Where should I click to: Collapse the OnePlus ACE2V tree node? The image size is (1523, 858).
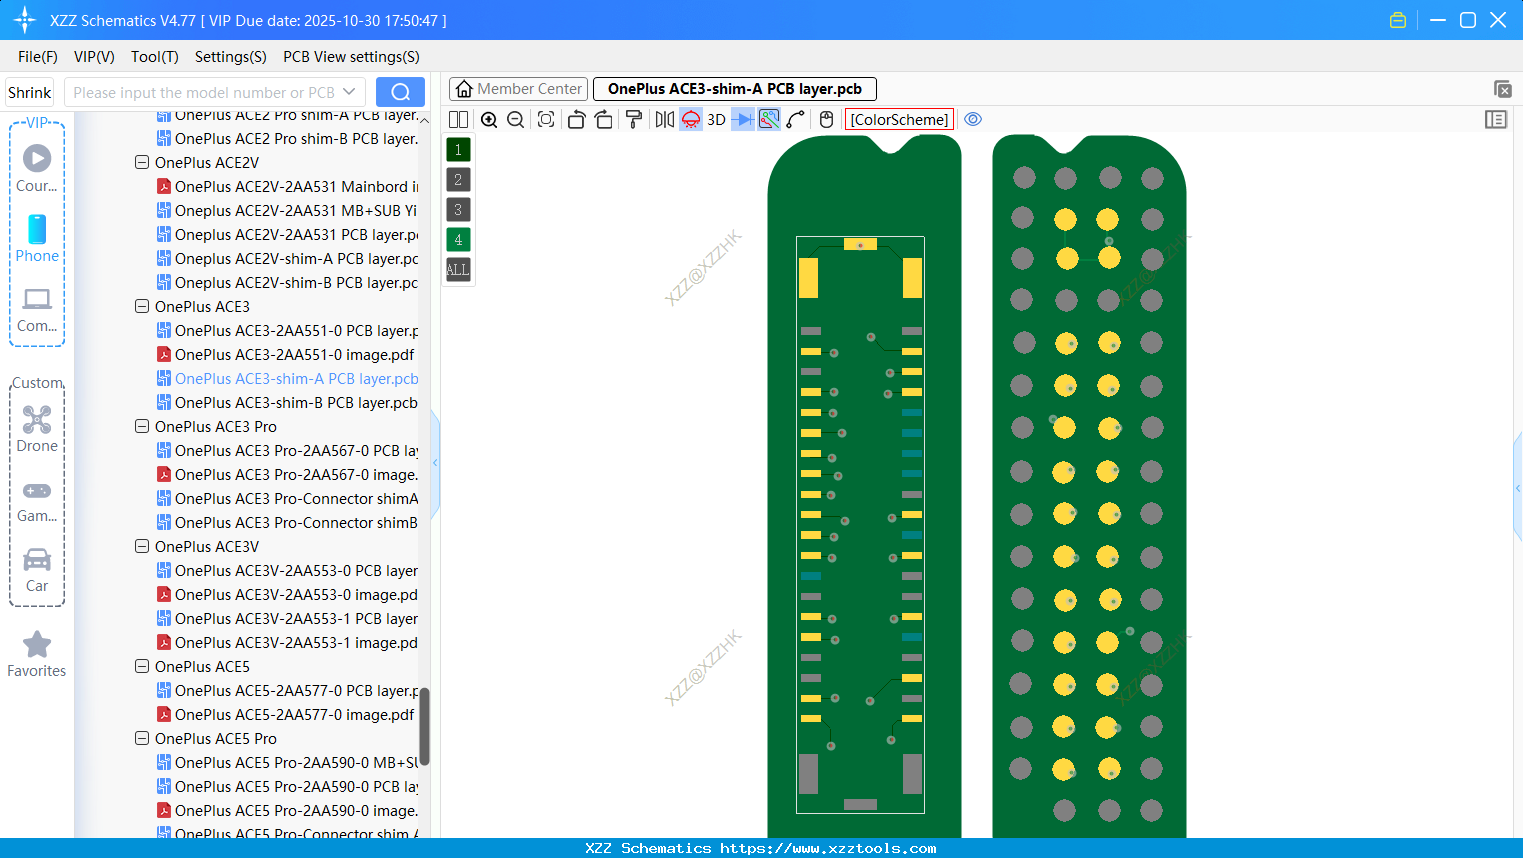142,162
